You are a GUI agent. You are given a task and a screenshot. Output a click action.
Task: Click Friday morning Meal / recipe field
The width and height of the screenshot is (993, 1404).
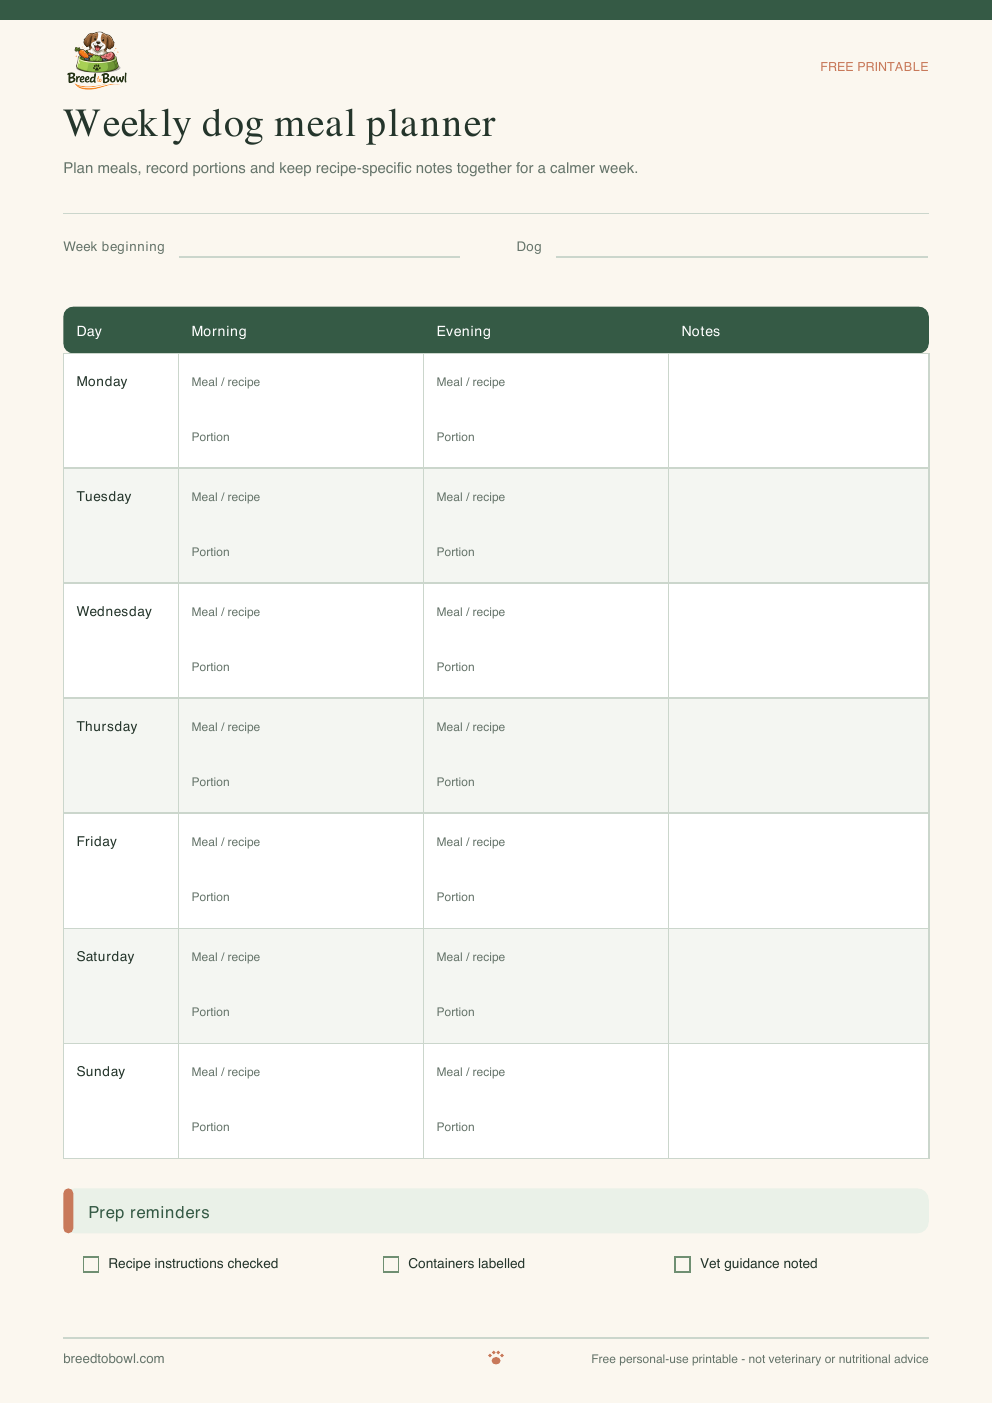tap(226, 842)
